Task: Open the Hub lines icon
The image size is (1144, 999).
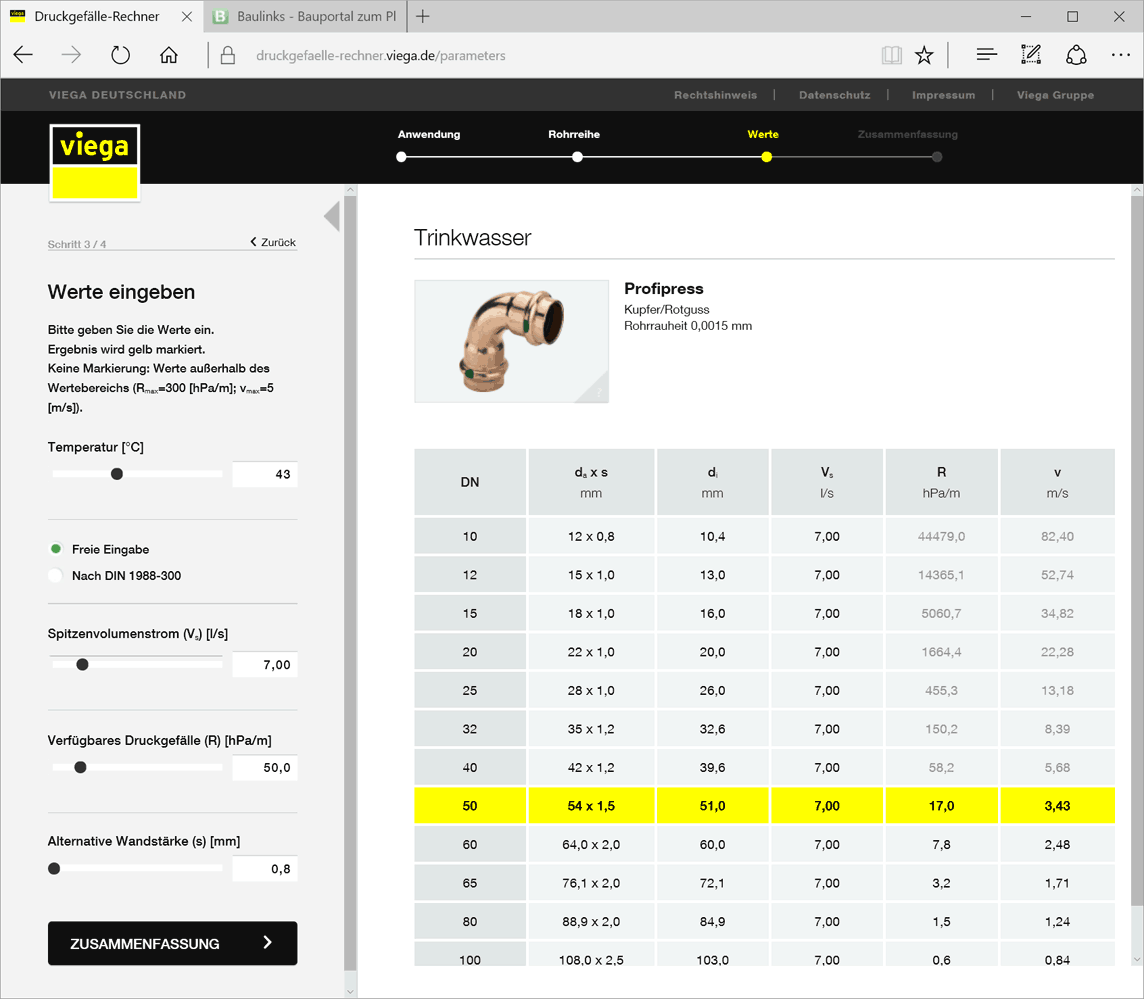Action: point(986,55)
